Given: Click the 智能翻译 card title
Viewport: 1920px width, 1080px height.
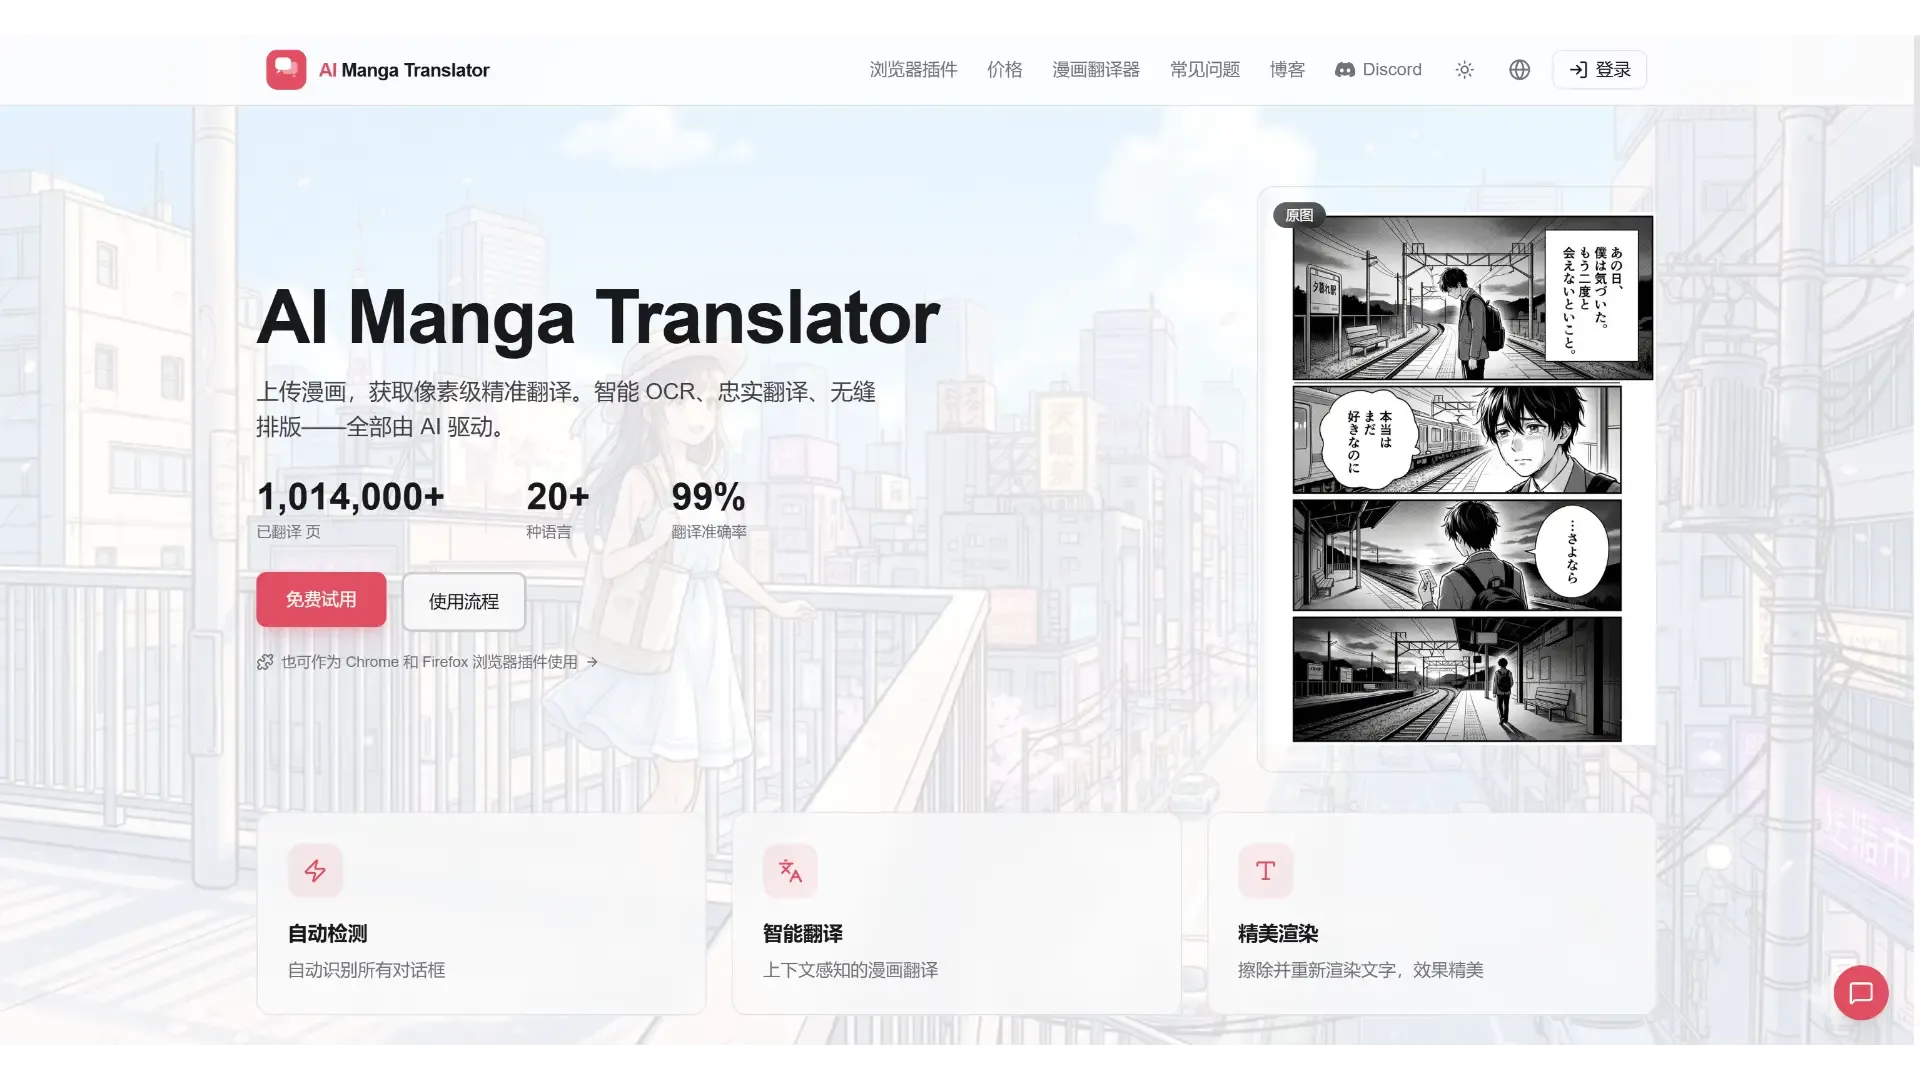Looking at the screenshot, I should coord(803,934).
